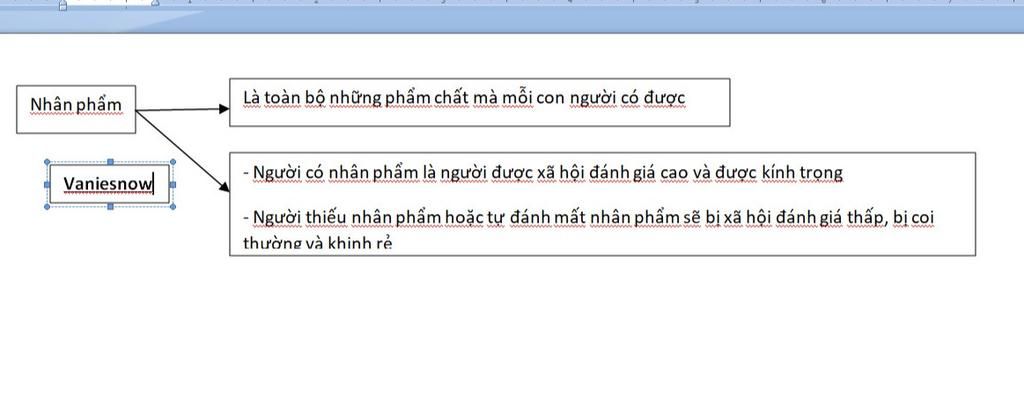
Task: Click bottom-right corner handle of Vaniesnow box
Action: click(x=173, y=206)
